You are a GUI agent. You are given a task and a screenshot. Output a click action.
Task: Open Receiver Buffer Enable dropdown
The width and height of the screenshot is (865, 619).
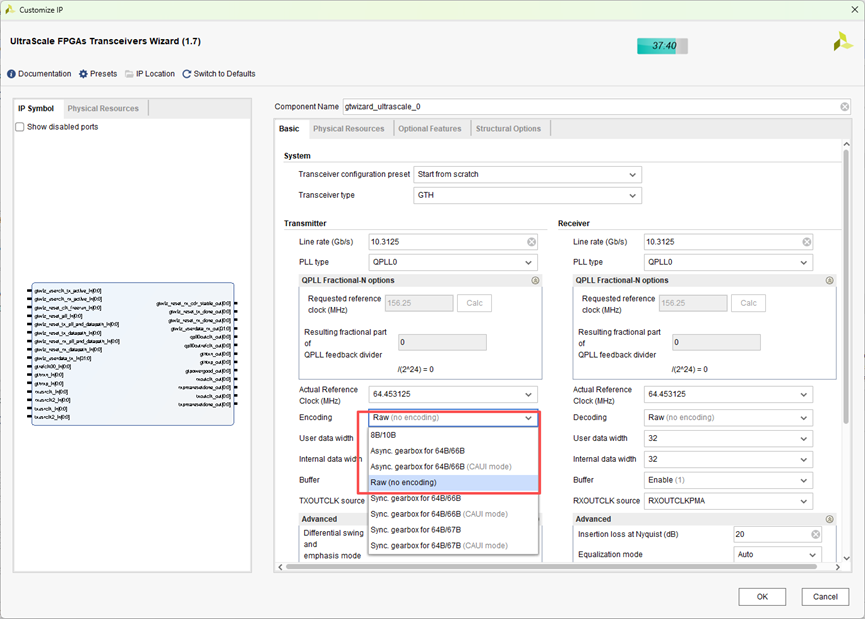728,480
